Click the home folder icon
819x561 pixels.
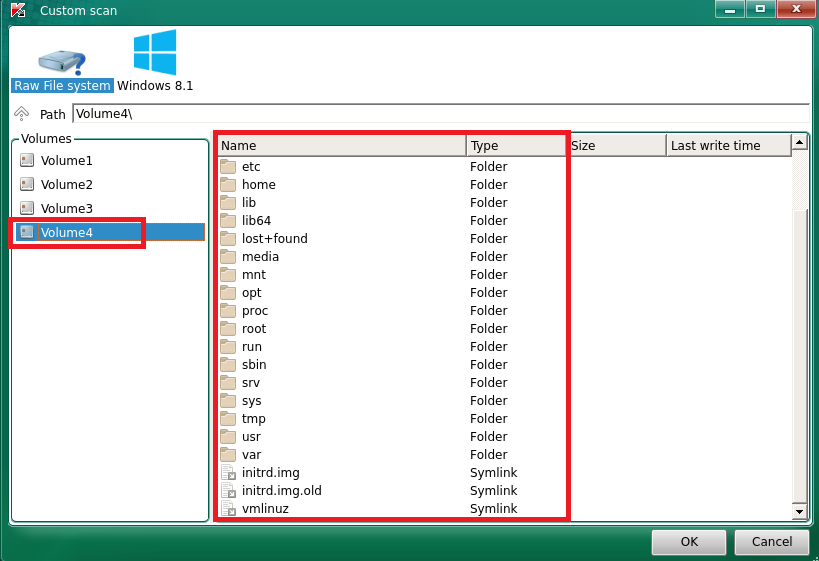228,184
